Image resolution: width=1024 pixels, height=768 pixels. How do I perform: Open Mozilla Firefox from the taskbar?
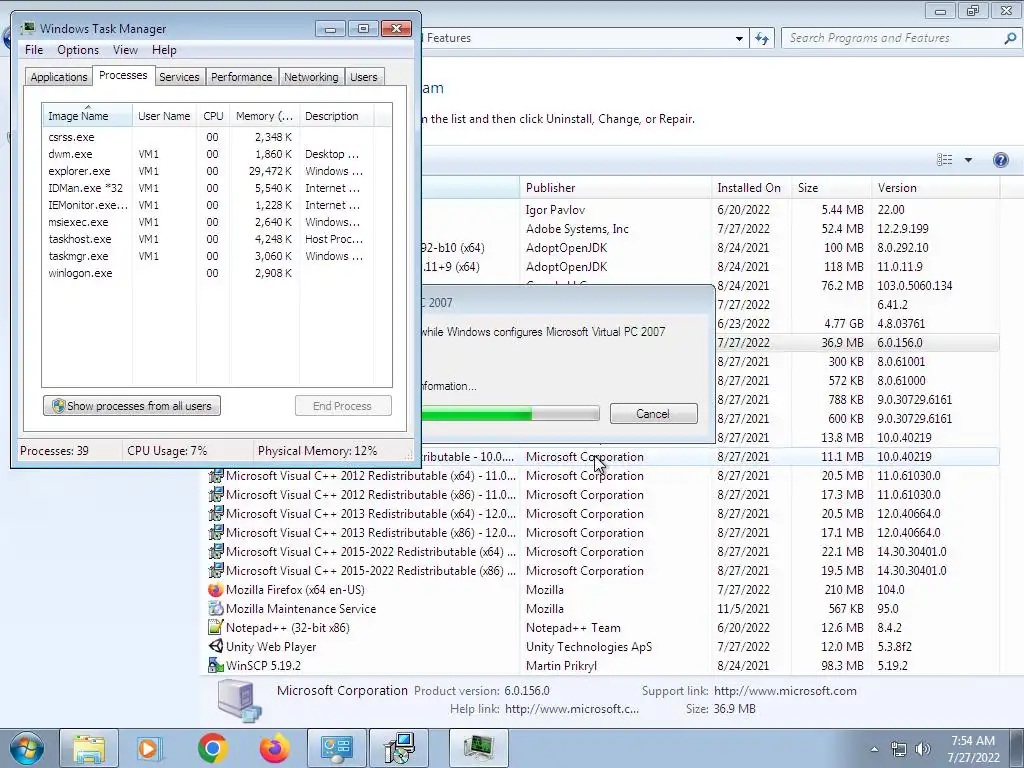(274, 748)
